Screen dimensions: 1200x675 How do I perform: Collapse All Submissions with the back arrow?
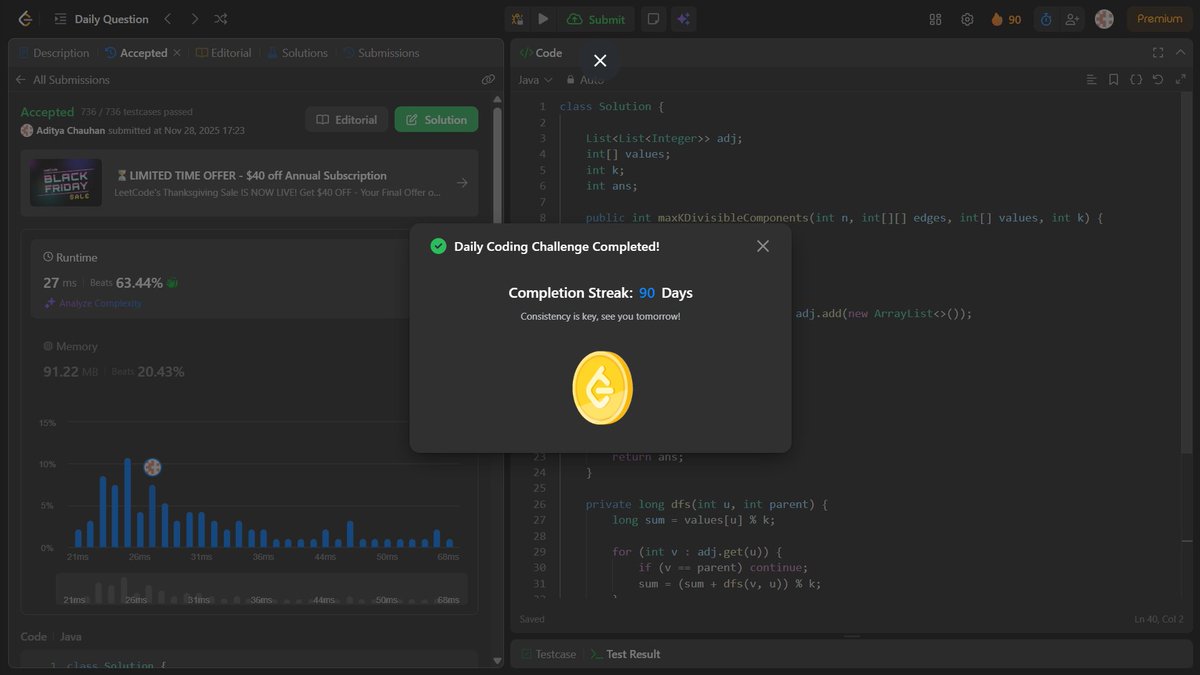click(20, 79)
